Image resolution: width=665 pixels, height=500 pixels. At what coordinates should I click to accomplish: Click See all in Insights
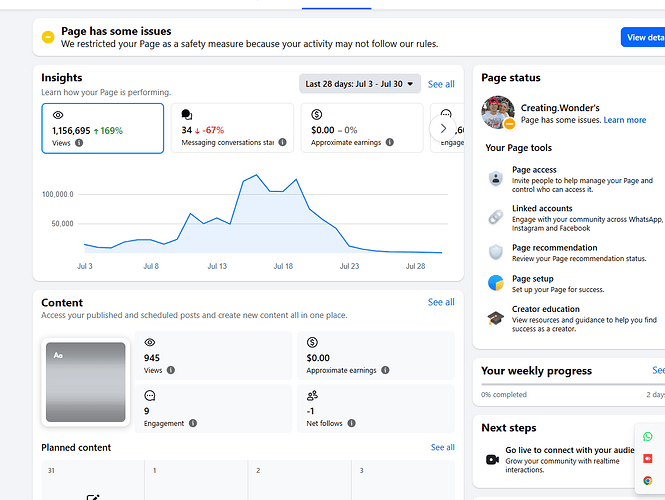441,84
